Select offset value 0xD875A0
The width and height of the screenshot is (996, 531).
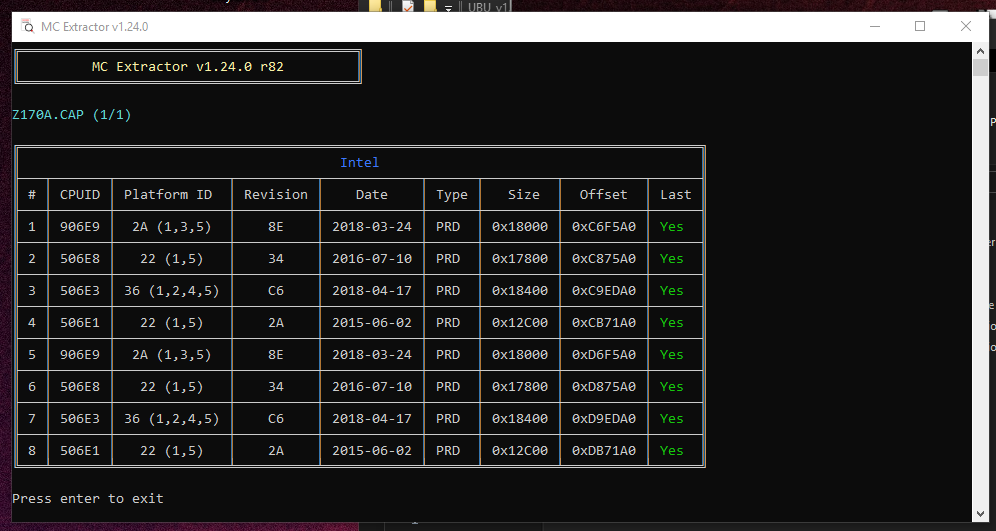coord(603,387)
